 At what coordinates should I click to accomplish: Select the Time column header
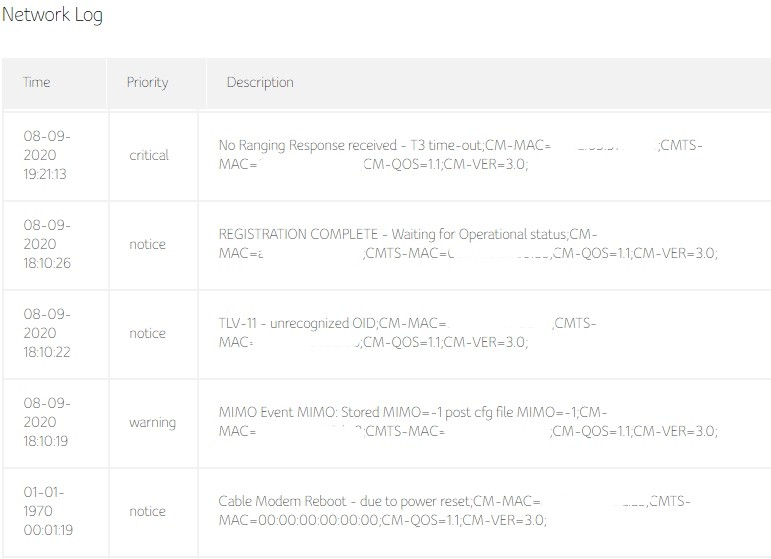coord(37,82)
